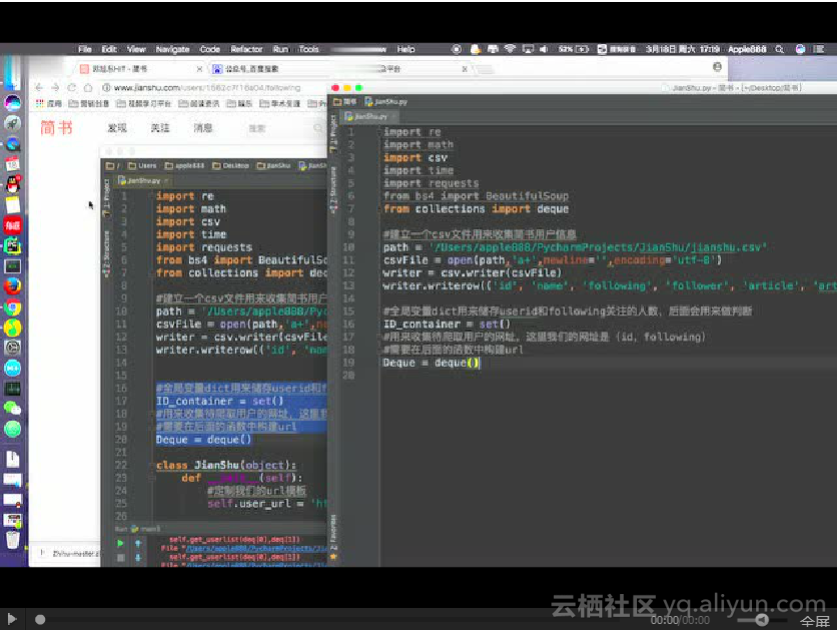Open the Refactor menu
The image size is (838, 630).
tap(246, 49)
